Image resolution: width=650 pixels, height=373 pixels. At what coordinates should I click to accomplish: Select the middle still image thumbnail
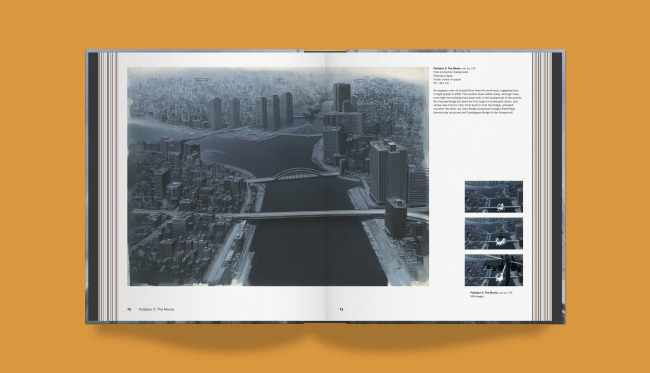coord(493,233)
